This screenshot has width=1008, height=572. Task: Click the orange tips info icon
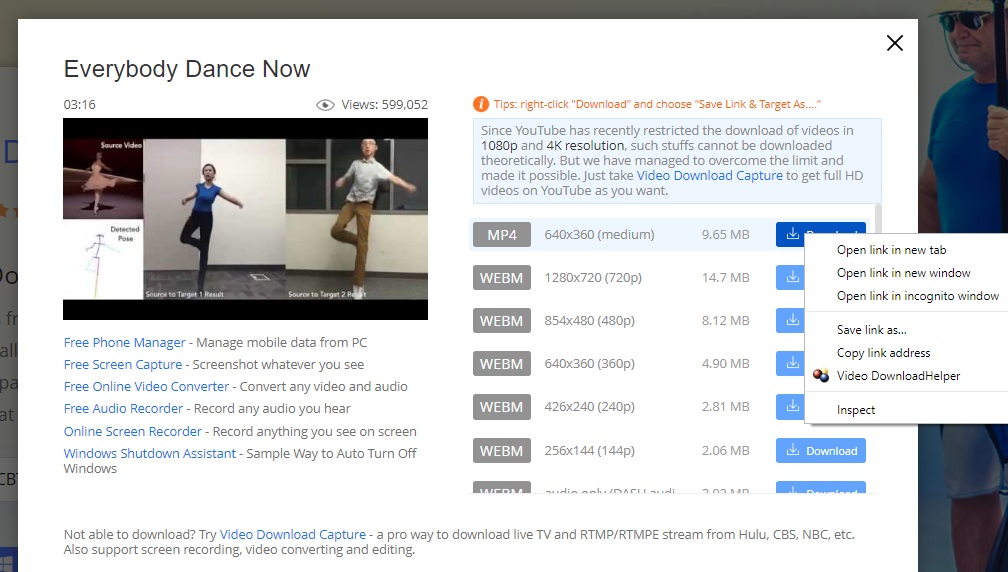point(480,104)
